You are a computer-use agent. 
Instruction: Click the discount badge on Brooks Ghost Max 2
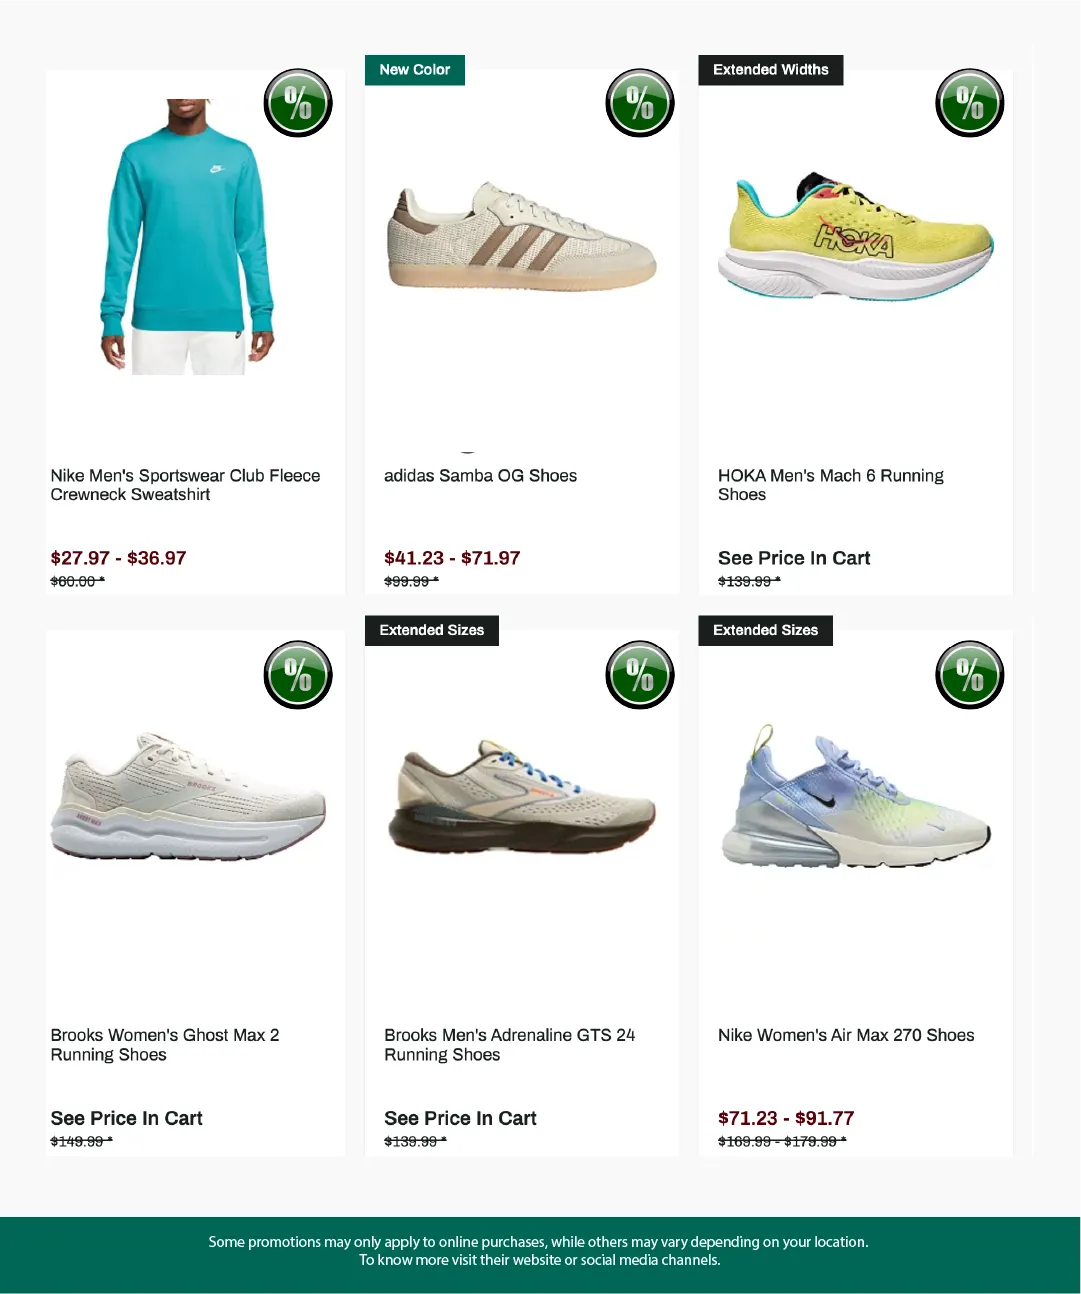point(298,675)
